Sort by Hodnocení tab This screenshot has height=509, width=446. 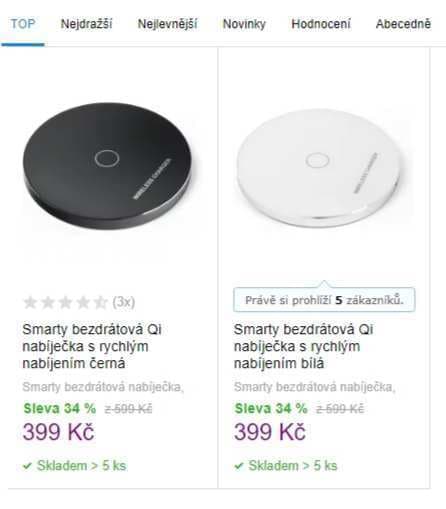321,24
